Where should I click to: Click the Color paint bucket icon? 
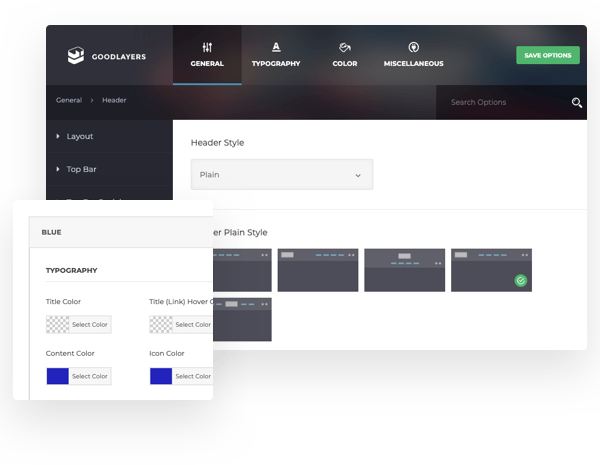[344, 47]
